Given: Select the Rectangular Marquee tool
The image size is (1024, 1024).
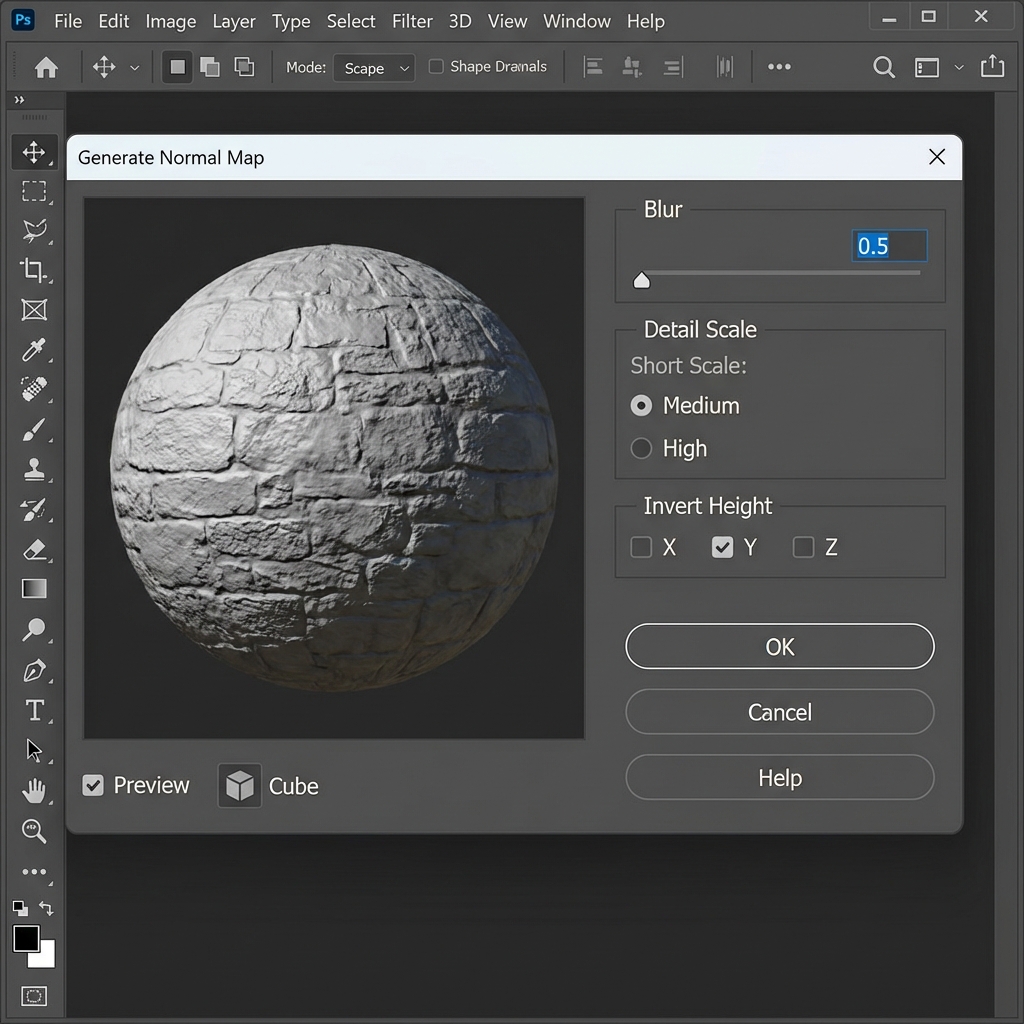Looking at the screenshot, I should click(x=34, y=192).
